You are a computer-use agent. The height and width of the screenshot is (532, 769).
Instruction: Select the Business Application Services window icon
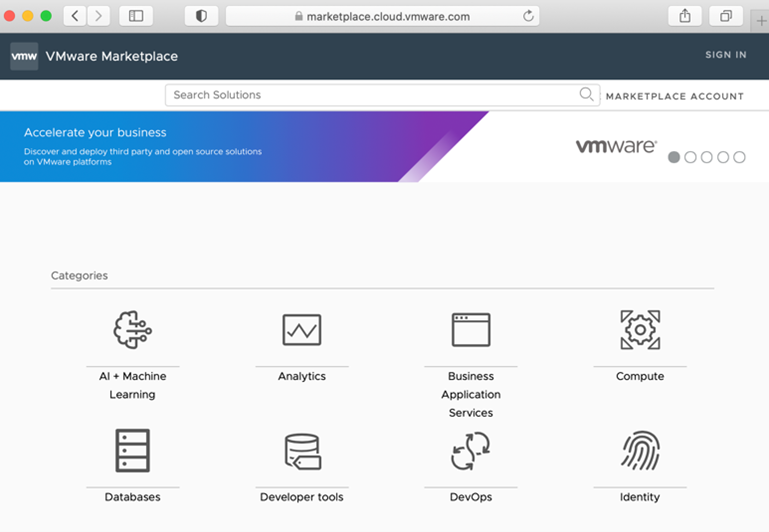coord(471,329)
